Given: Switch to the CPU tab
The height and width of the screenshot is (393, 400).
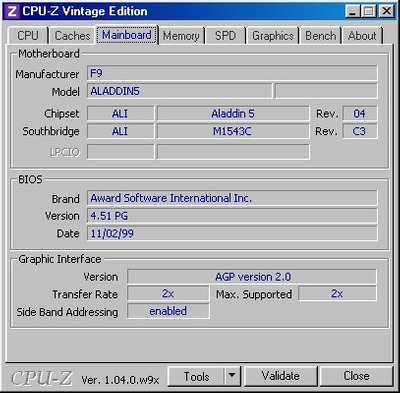Looking at the screenshot, I should (28, 36).
